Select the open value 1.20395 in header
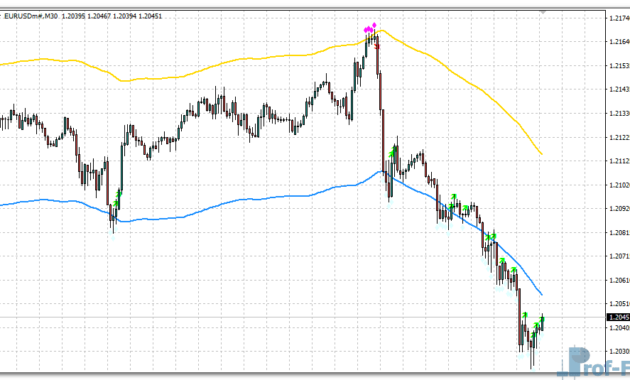630x380 pixels. pos(73,16)
